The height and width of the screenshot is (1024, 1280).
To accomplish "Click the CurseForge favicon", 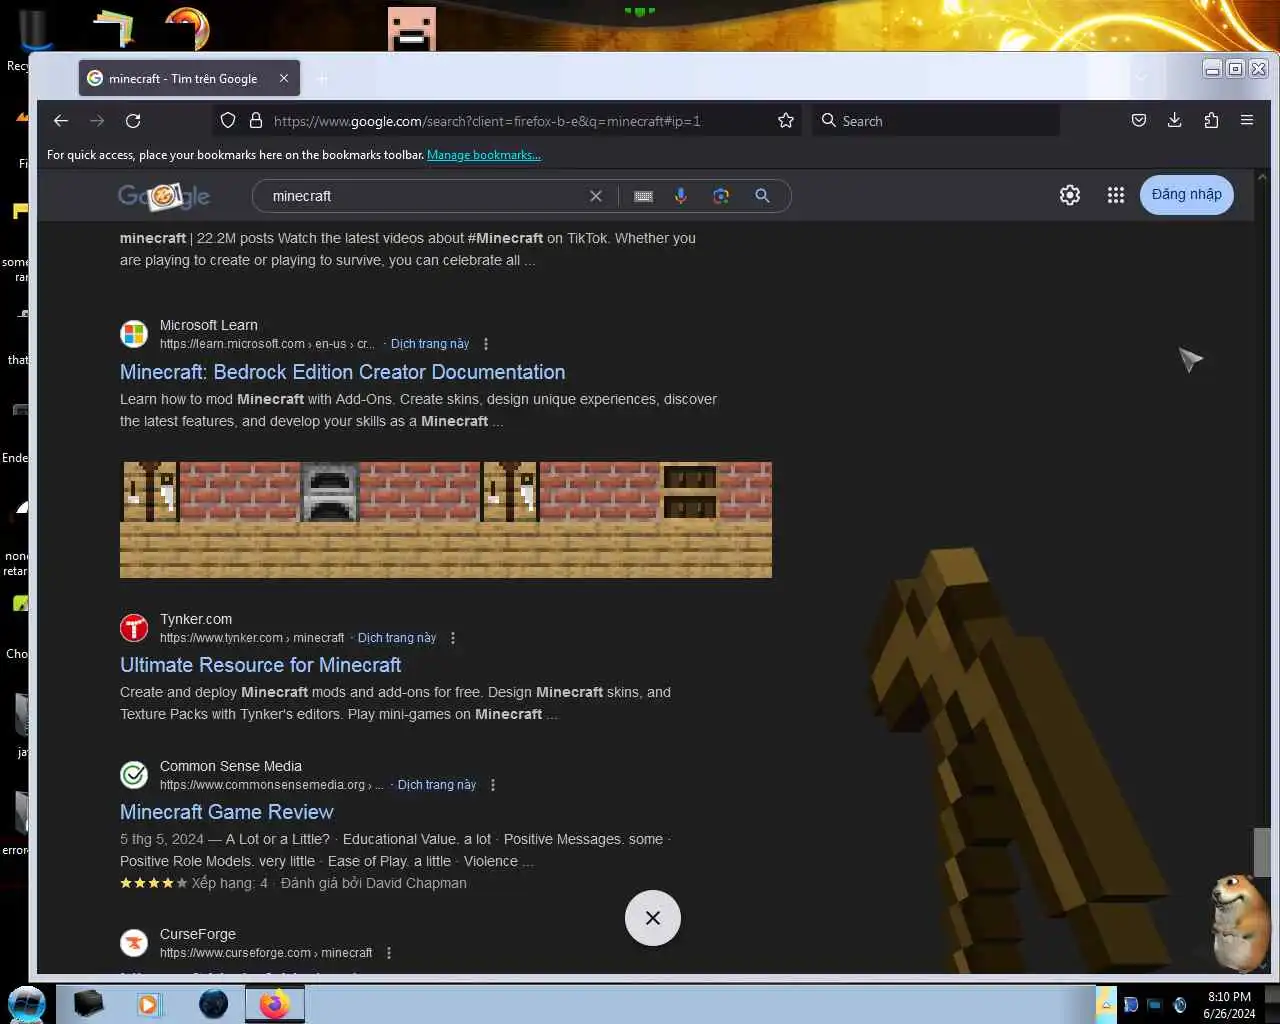I will 134,943.
